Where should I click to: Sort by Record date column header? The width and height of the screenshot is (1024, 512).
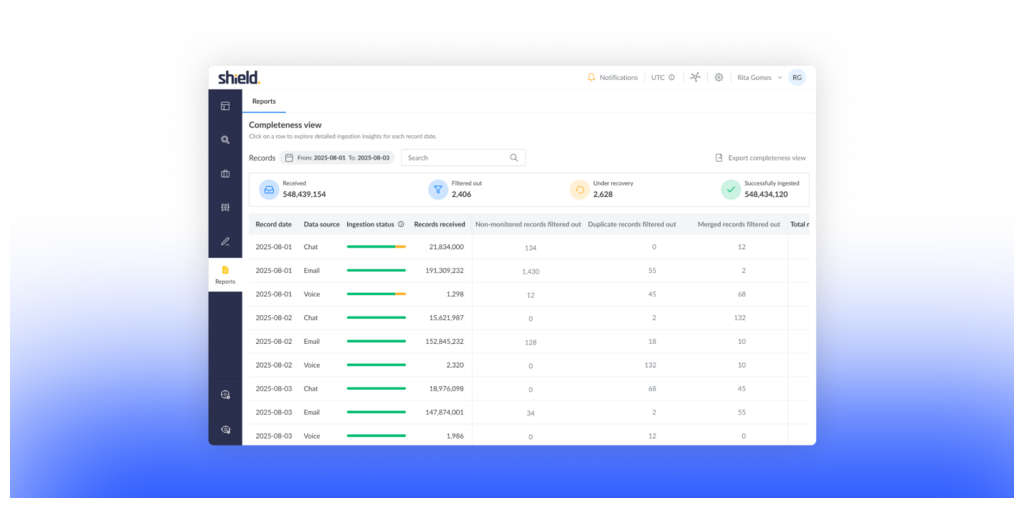pos(274,225)
